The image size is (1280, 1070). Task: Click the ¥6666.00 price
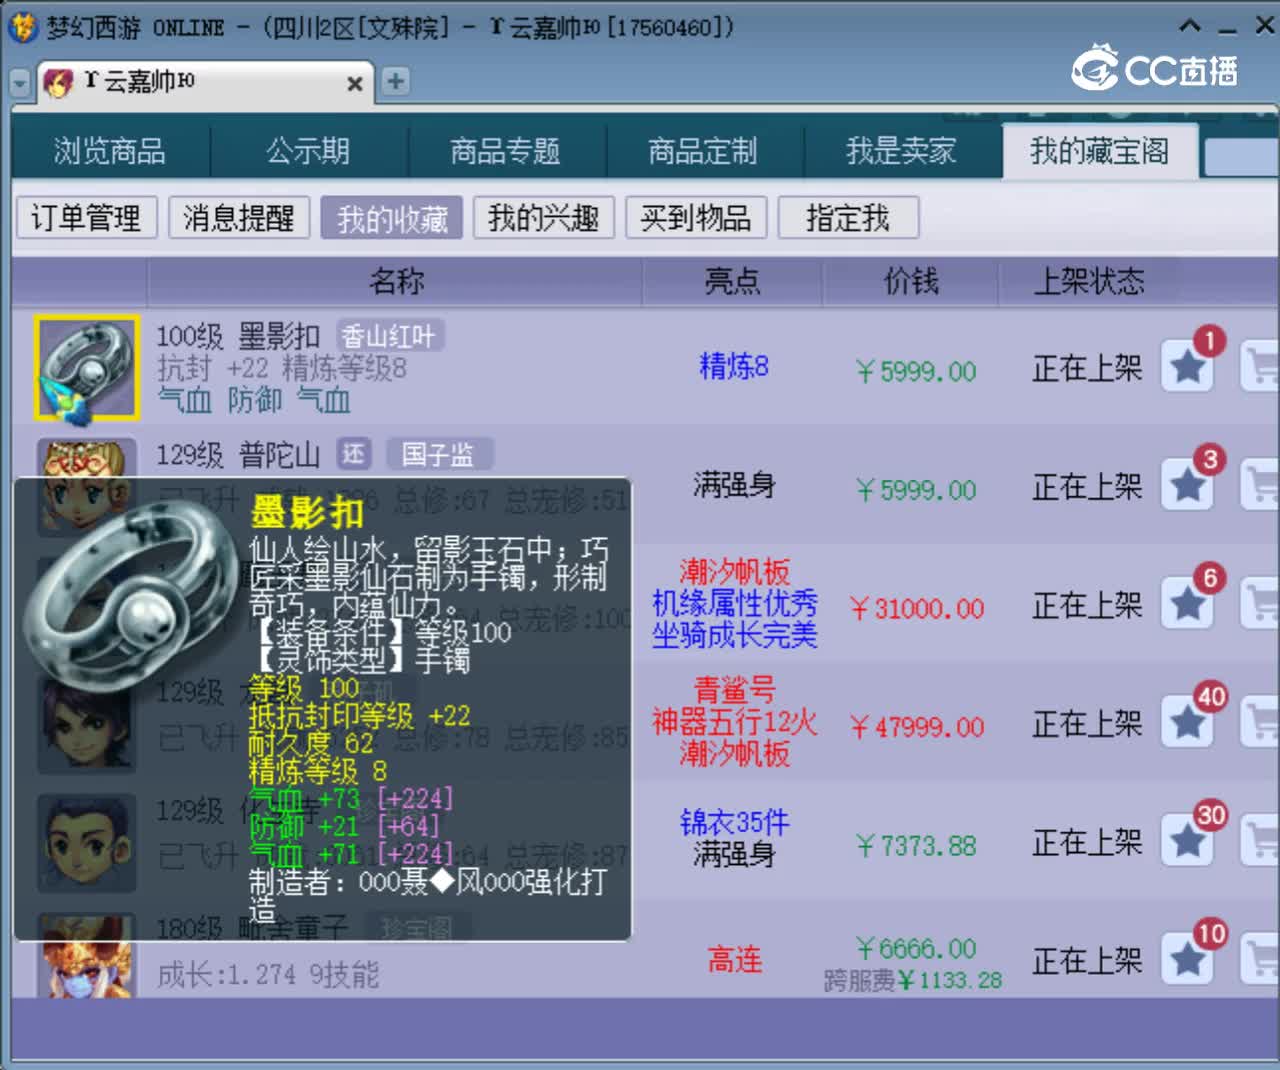pos(917,948)
